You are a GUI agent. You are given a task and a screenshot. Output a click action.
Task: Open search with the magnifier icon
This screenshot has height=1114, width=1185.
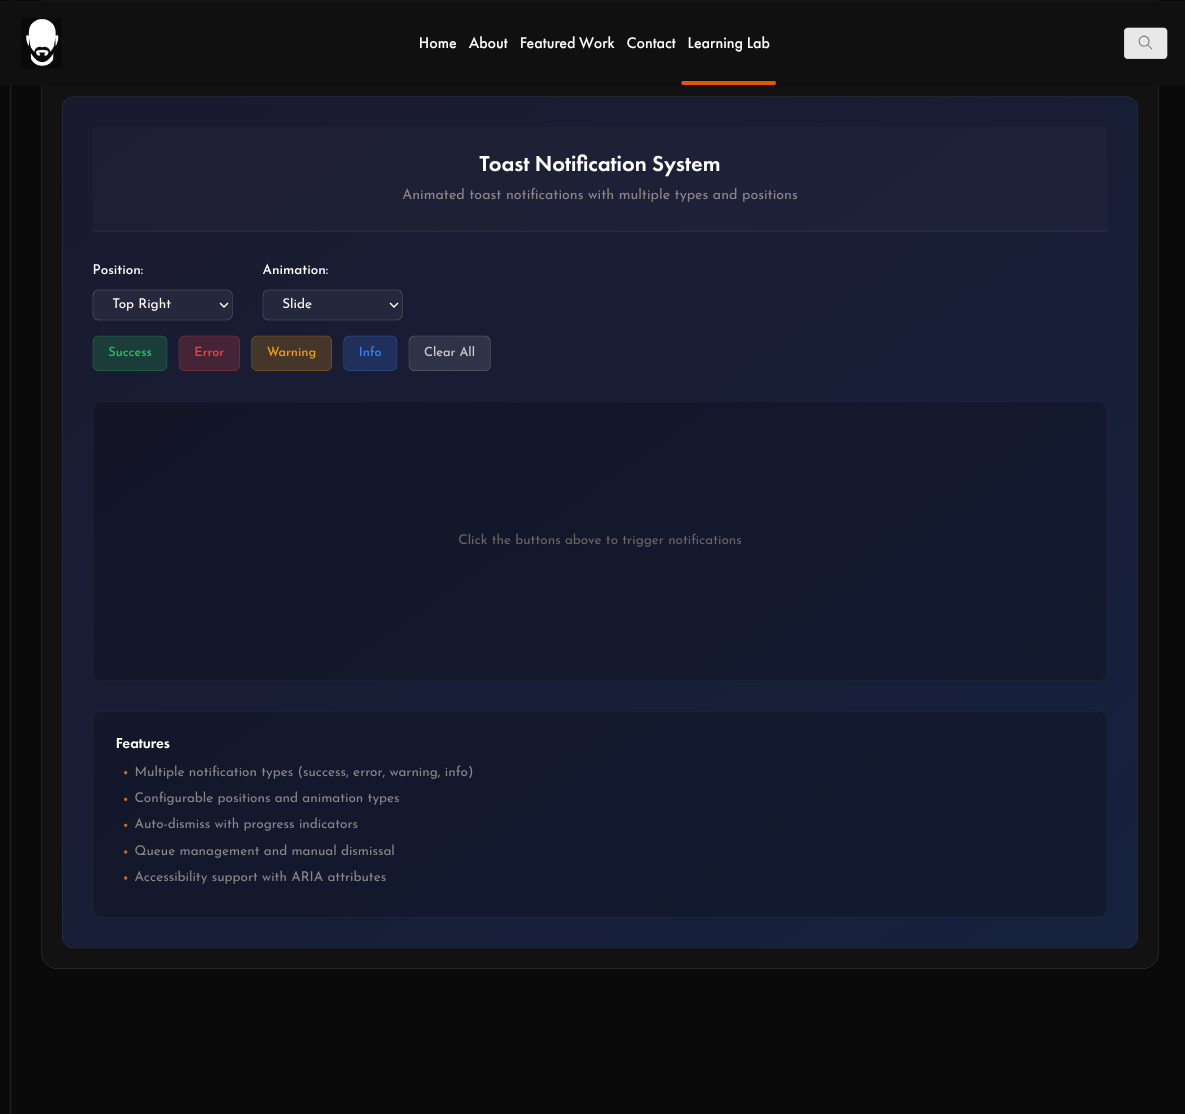[1145, 43]
